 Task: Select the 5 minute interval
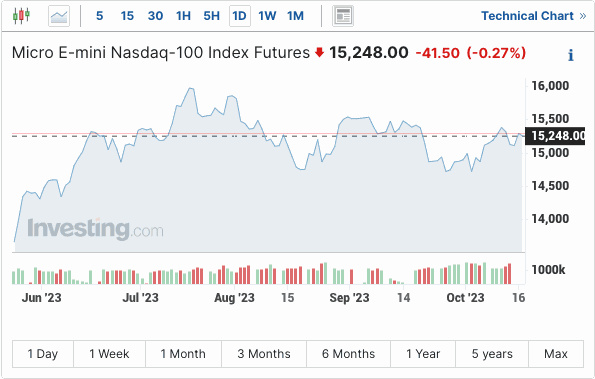pos(99,16)
